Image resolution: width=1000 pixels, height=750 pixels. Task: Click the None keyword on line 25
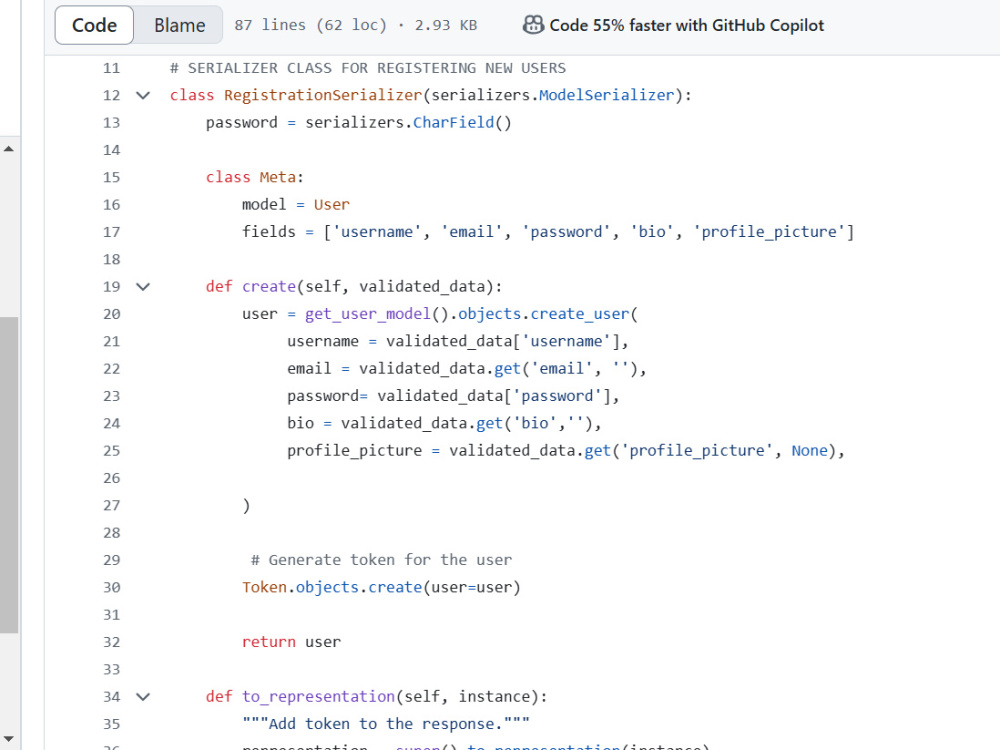(x=809, y=451)
